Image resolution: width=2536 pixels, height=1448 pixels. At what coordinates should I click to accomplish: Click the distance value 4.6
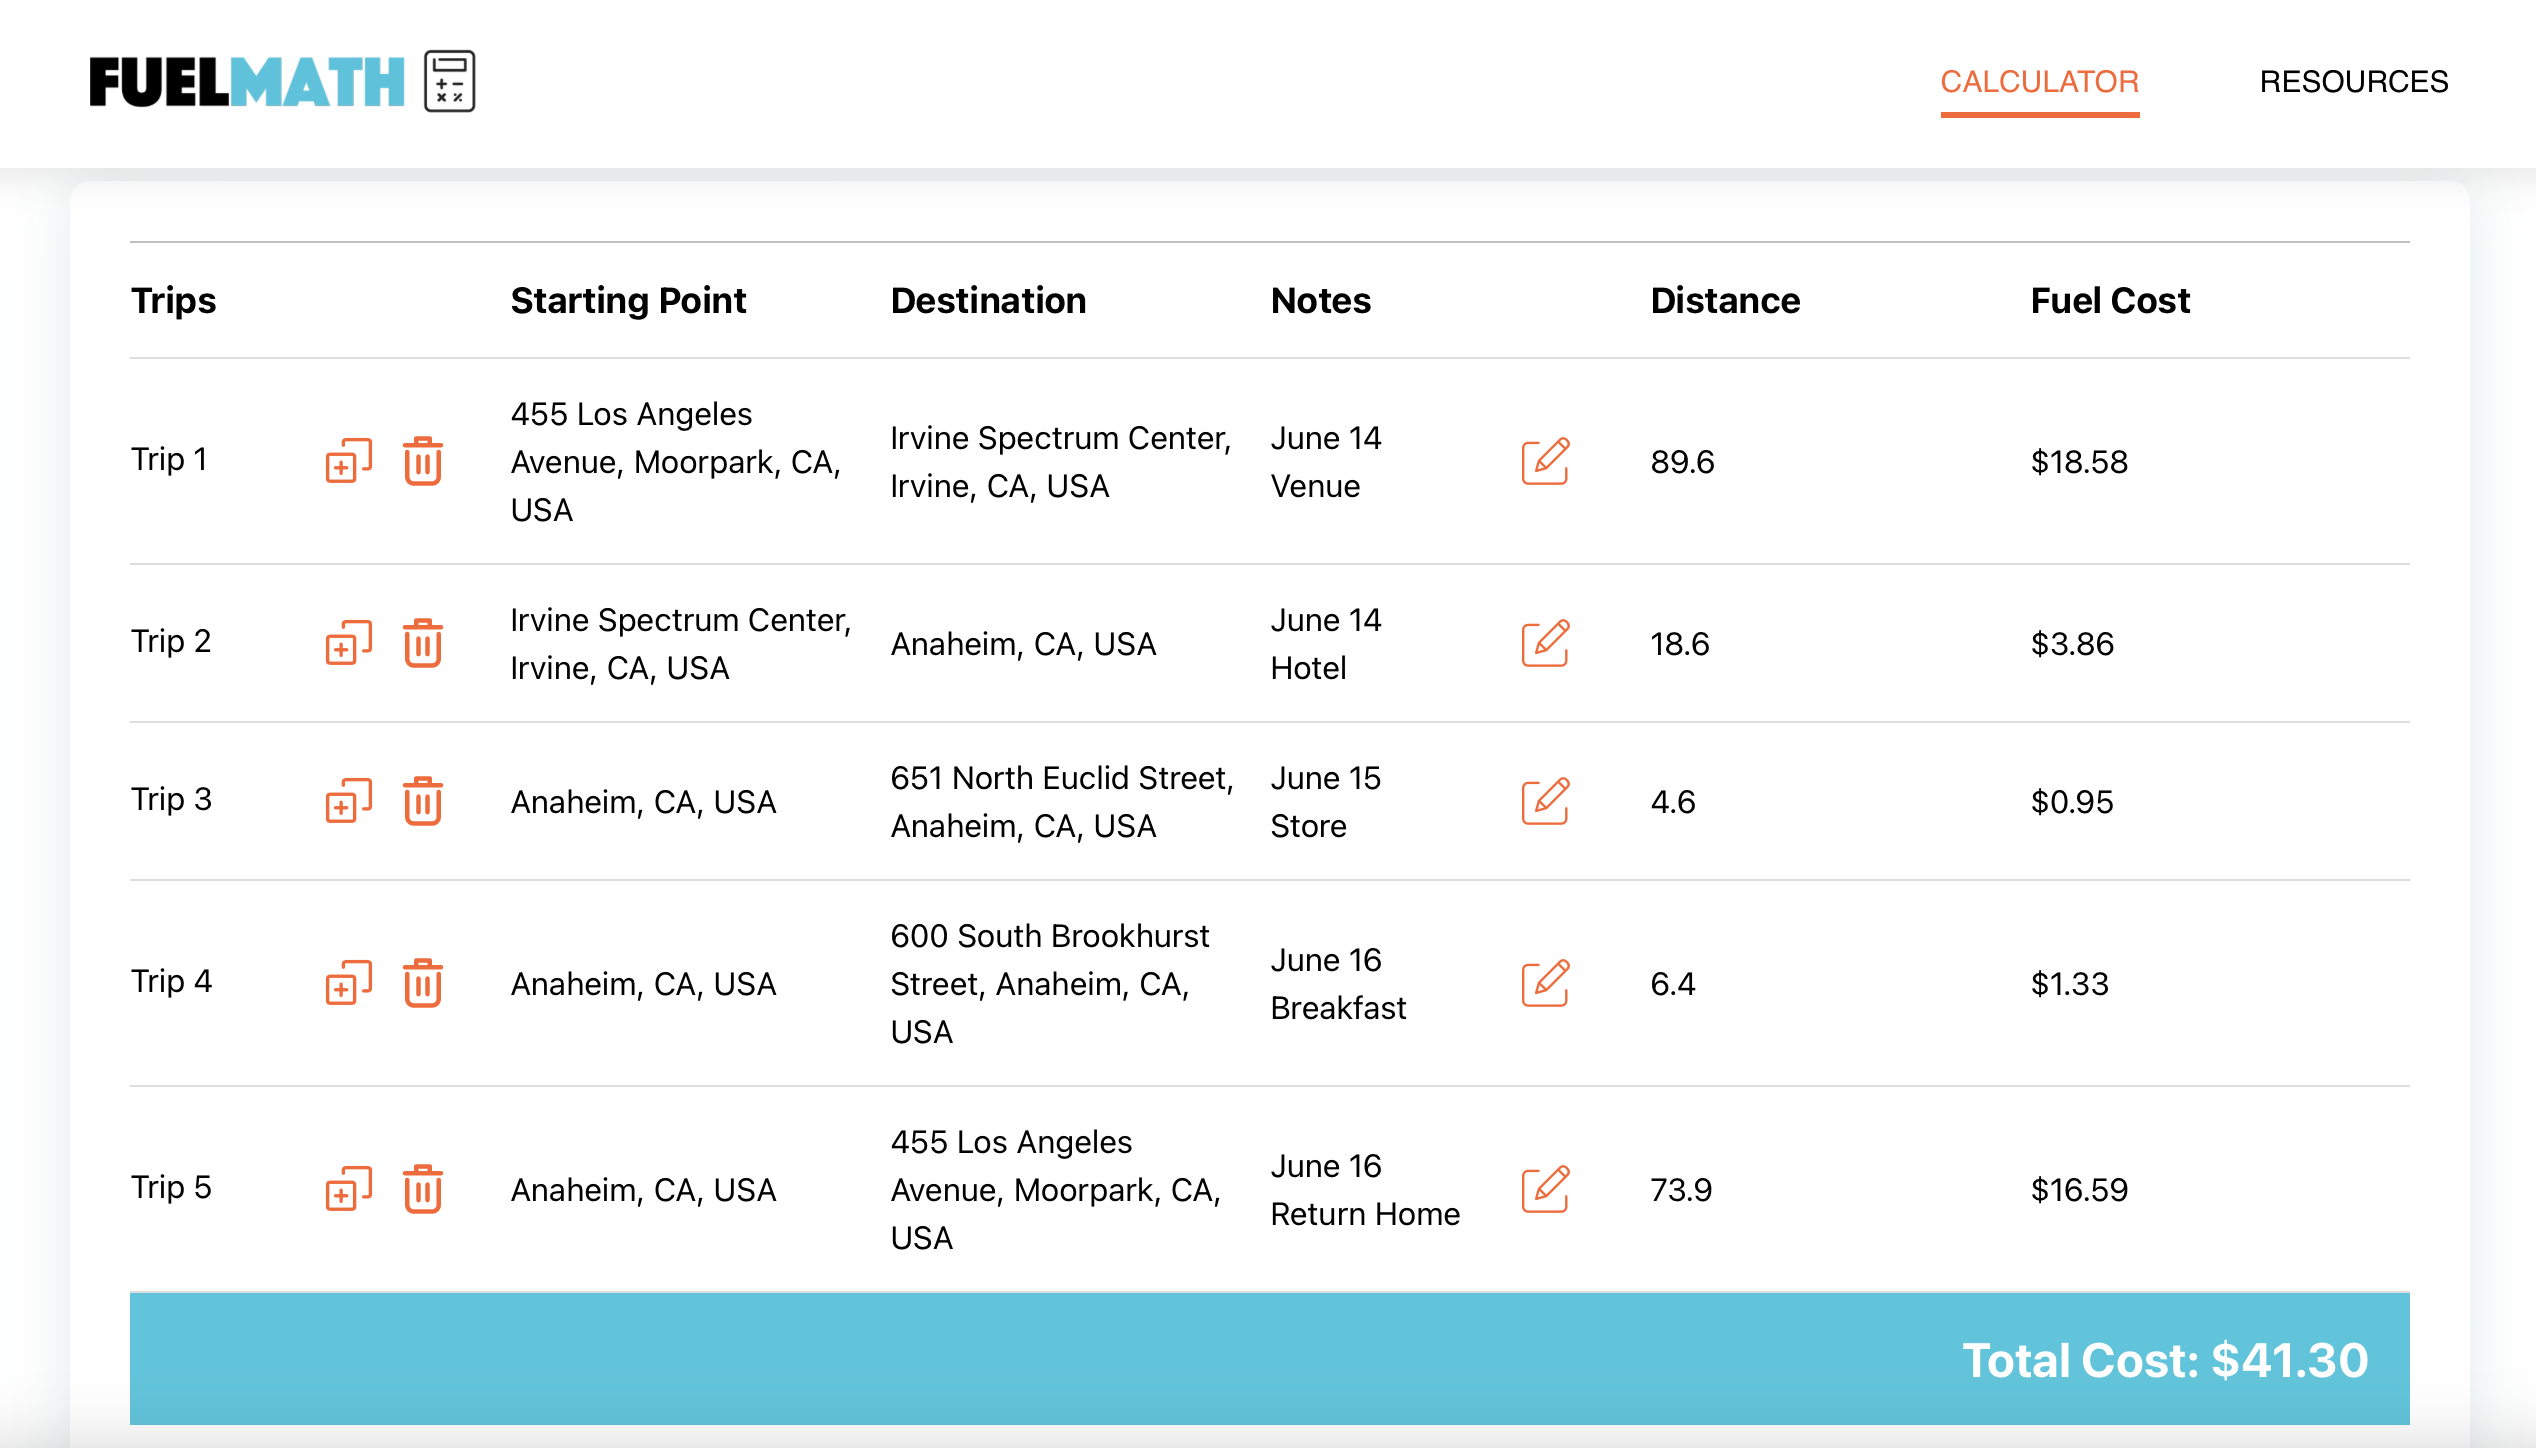point(1673,802)
